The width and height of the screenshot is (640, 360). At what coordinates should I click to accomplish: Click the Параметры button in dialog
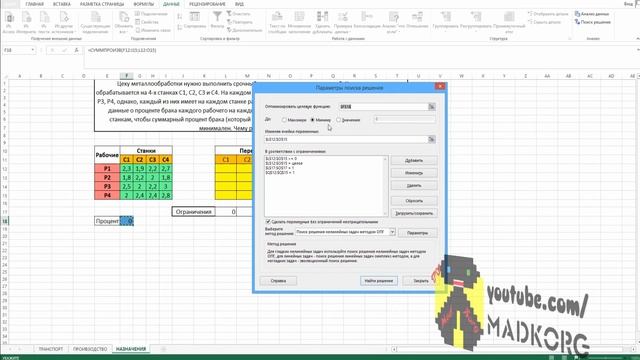pos(417,233)
